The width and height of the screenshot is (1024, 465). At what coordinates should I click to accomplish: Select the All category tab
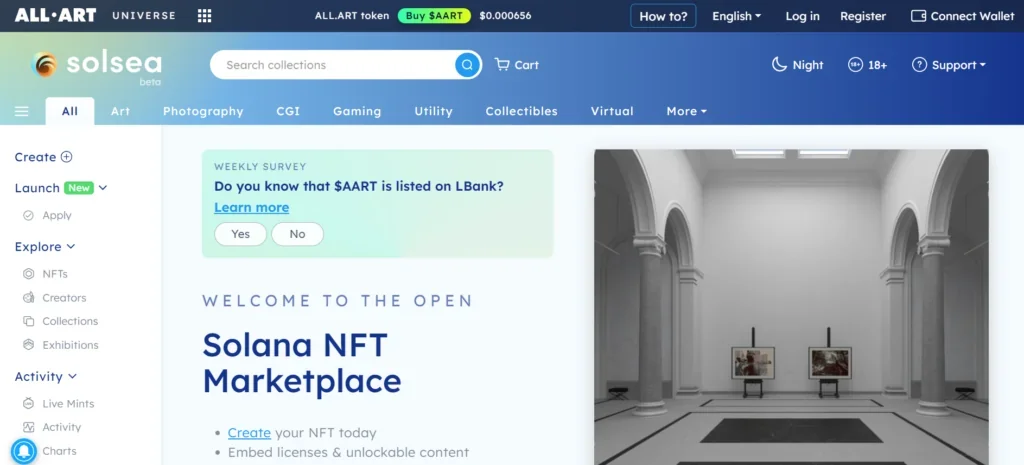point(70,111)
